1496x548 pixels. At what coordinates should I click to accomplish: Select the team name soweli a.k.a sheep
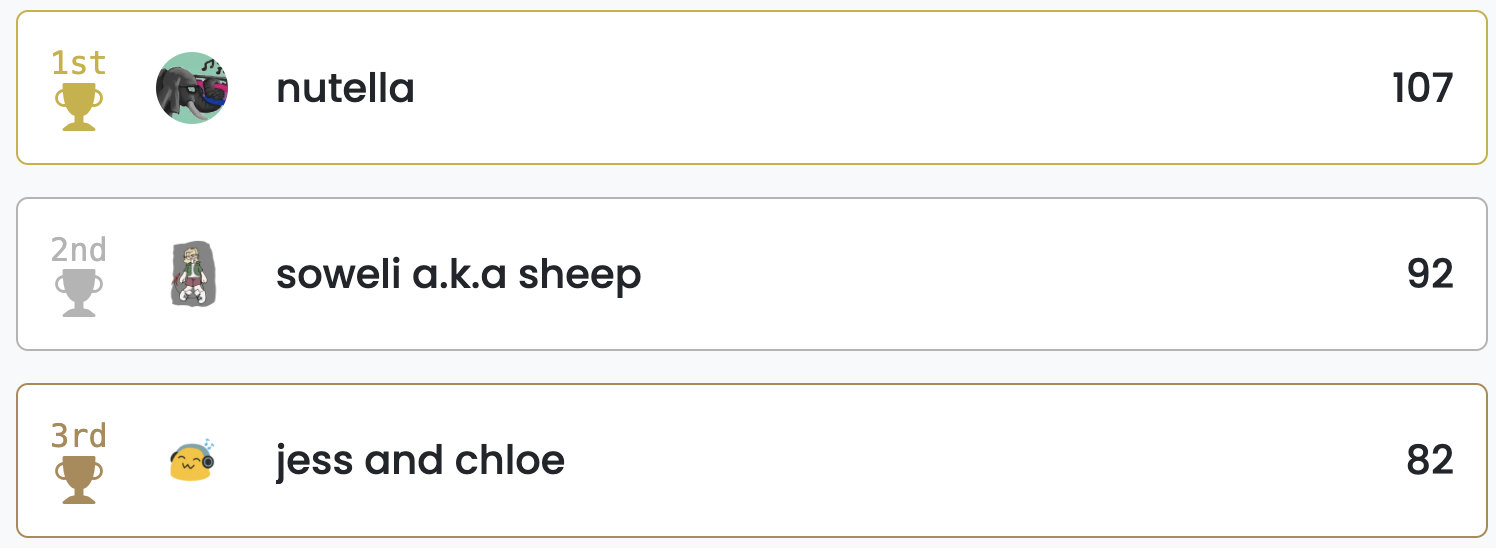(x=458, y=275)
